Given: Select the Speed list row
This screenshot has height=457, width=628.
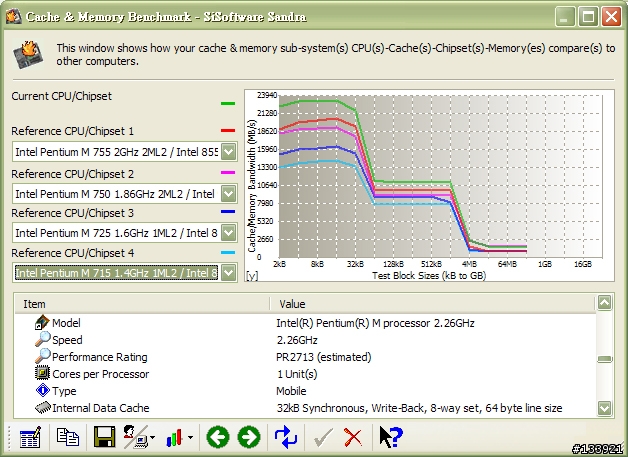Looking at the screenshot, I should (x=305, y=340).
